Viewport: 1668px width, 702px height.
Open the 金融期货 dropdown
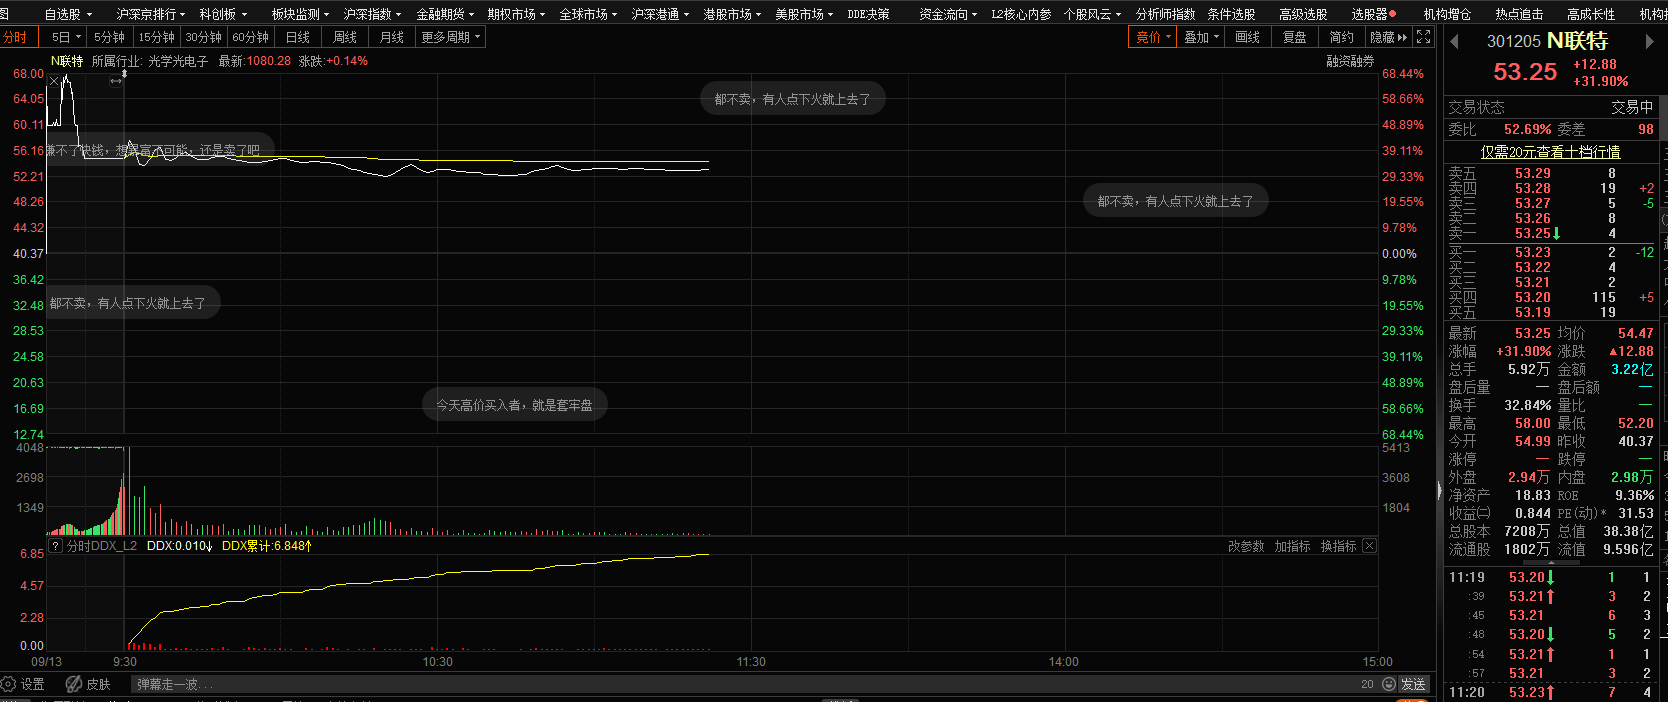445,14
